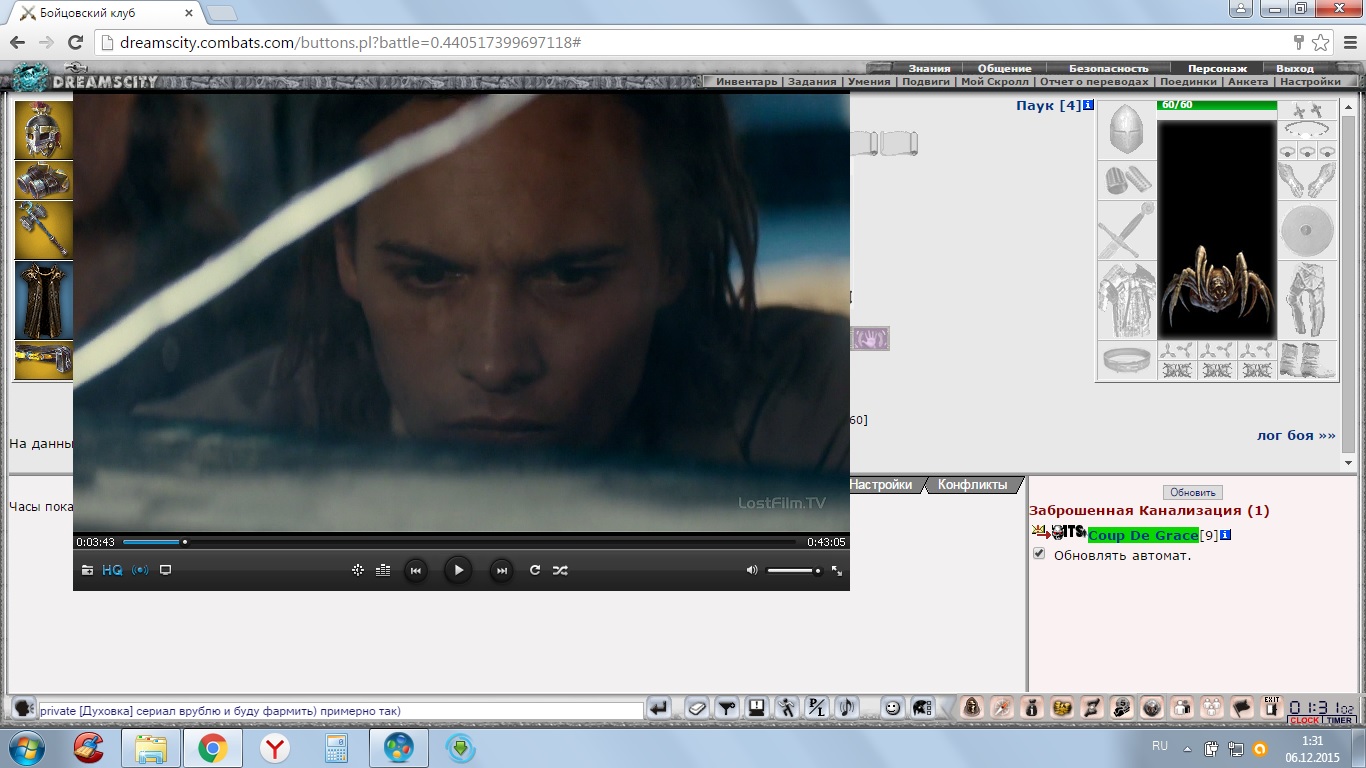The height and width of the screenshot is (768, 1366).
Task: Open the Задания submenu link
Action: point(811,82)
